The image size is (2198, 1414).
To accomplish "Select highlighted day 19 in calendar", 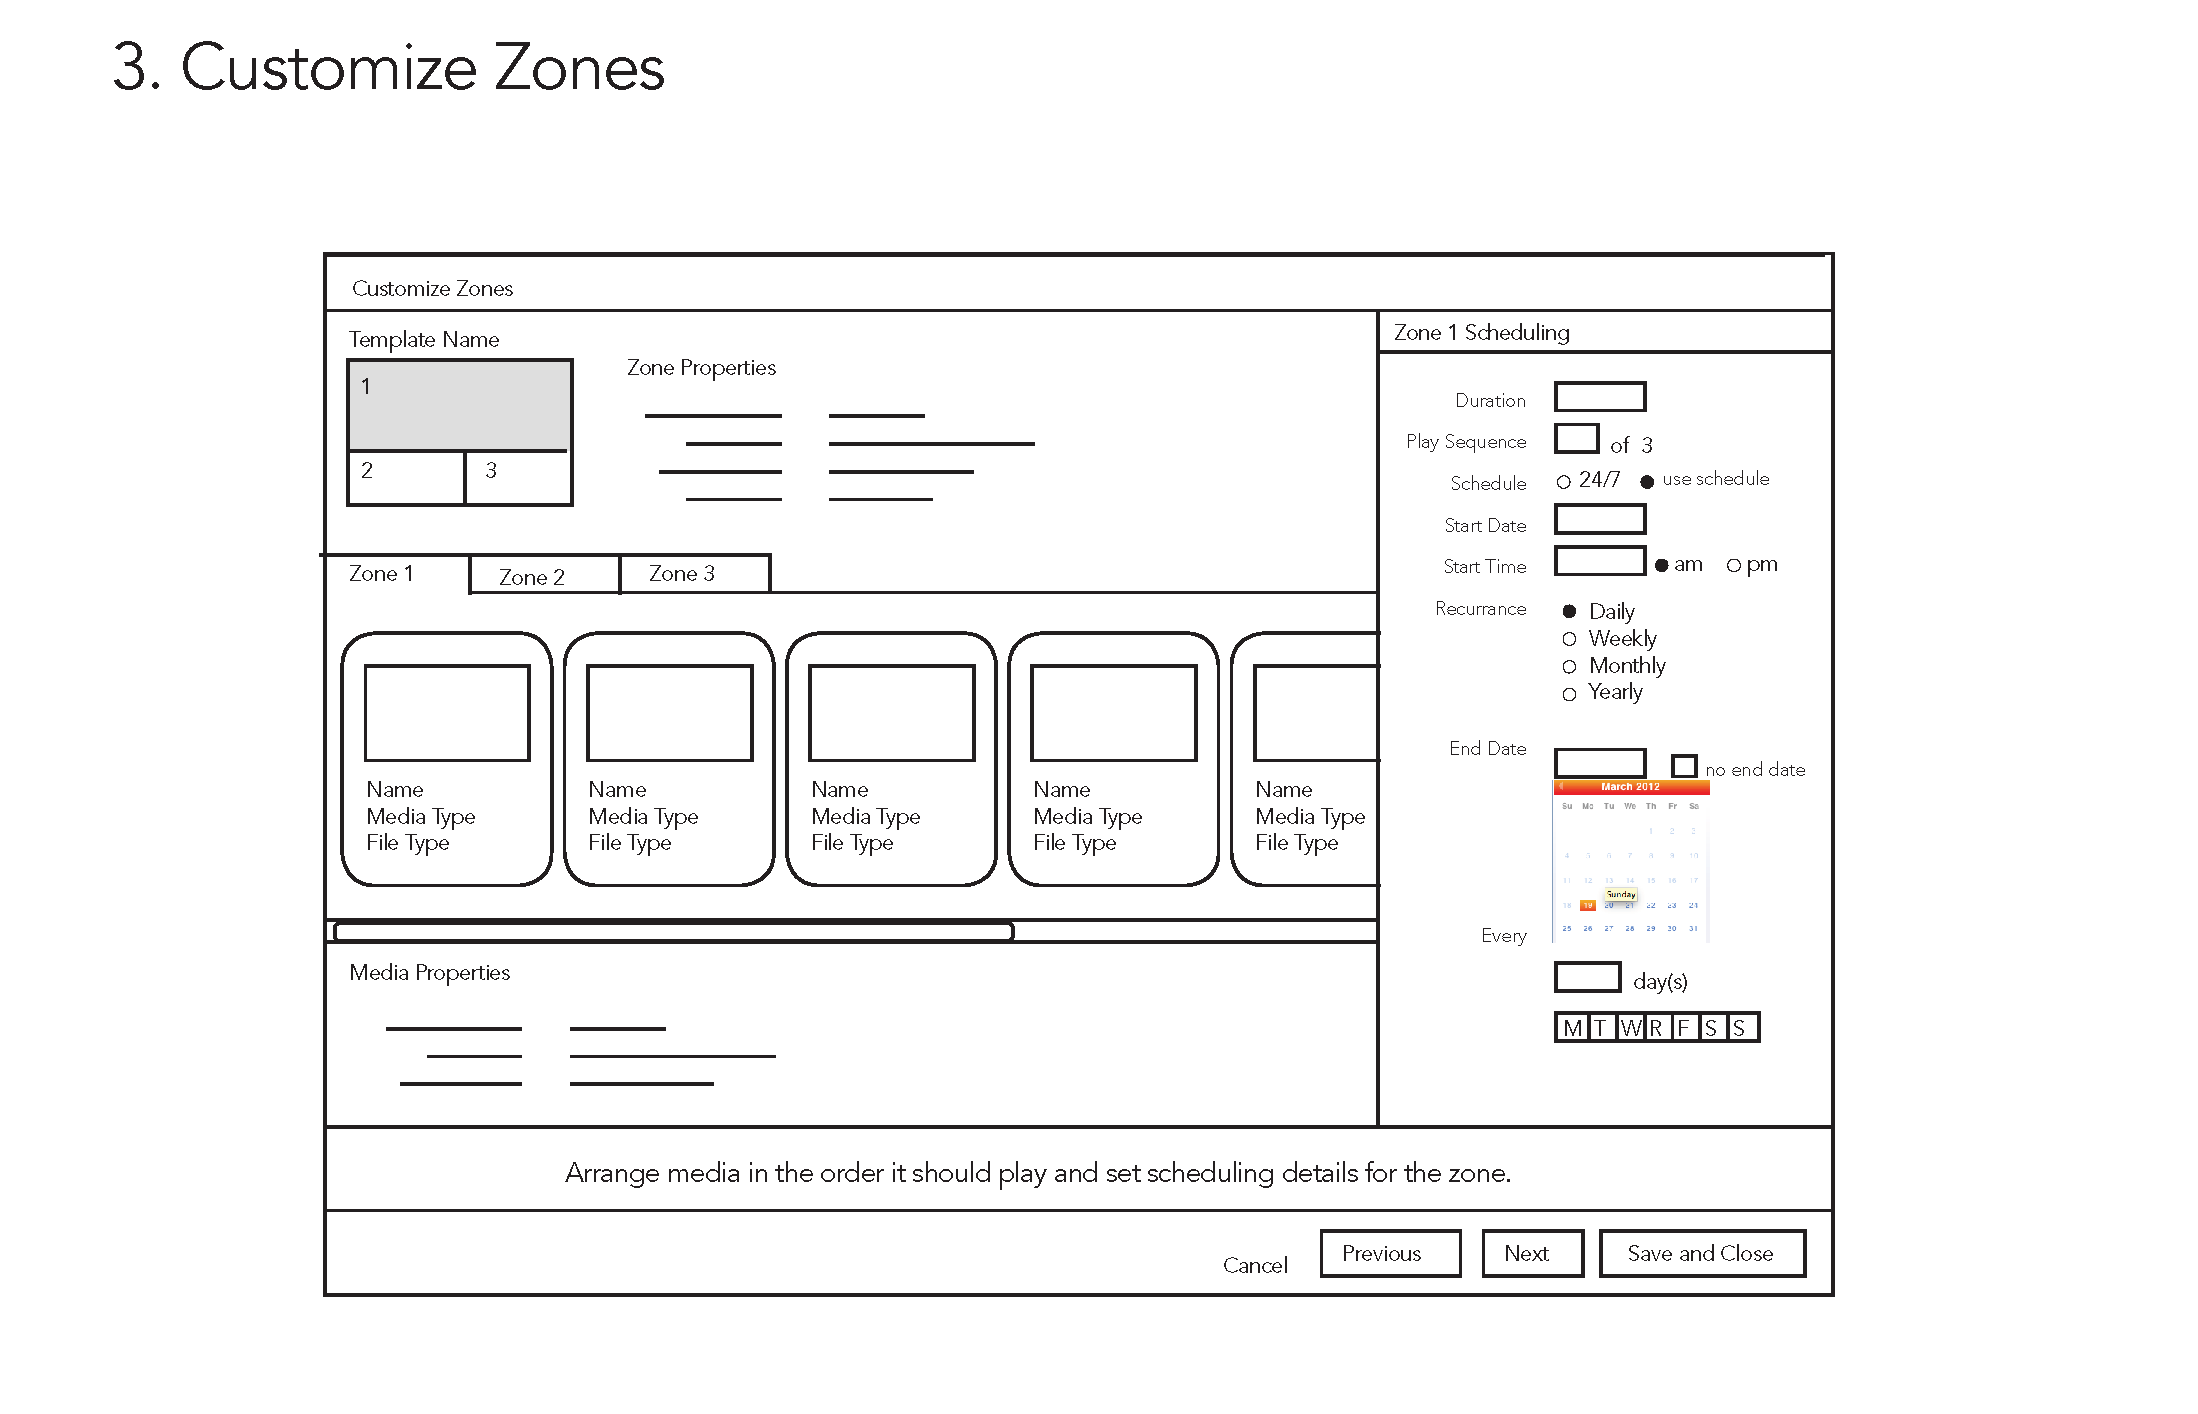I will coord(1588,905).
